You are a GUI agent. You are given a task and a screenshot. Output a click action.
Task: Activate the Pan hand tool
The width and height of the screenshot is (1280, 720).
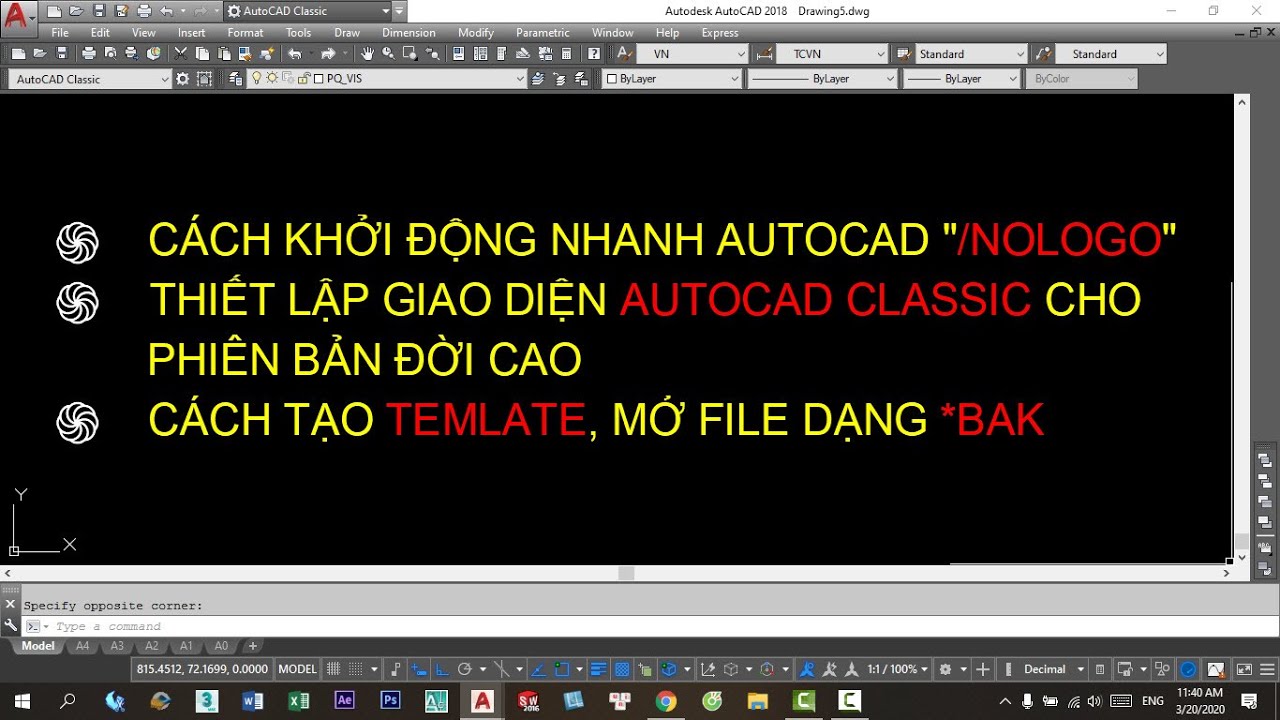[x=367, y=53]
